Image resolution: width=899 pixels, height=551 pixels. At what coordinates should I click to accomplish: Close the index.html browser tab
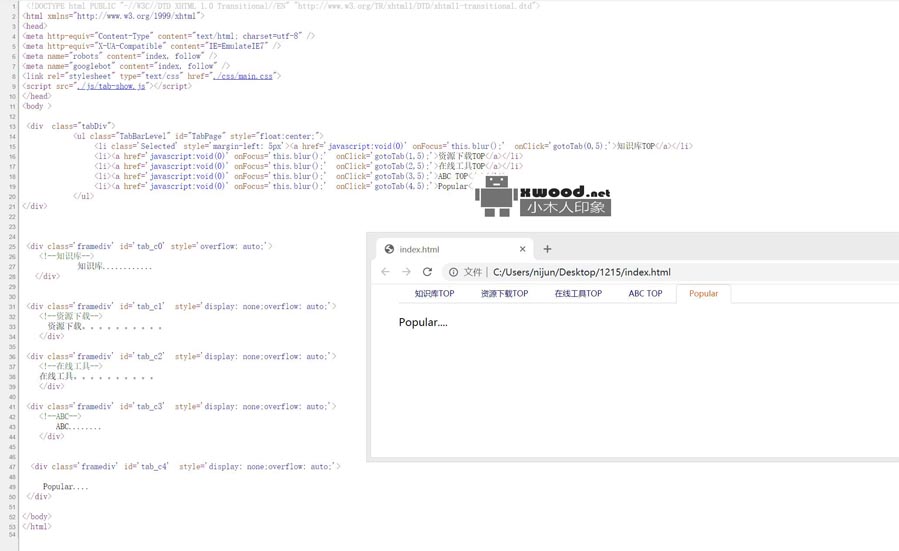pyautogui.click(x=522, y=249)
